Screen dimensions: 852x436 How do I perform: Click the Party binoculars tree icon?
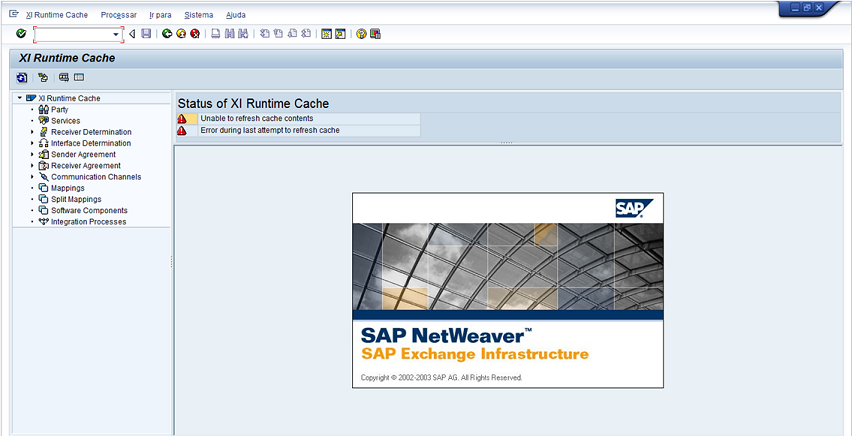[44, 109]
